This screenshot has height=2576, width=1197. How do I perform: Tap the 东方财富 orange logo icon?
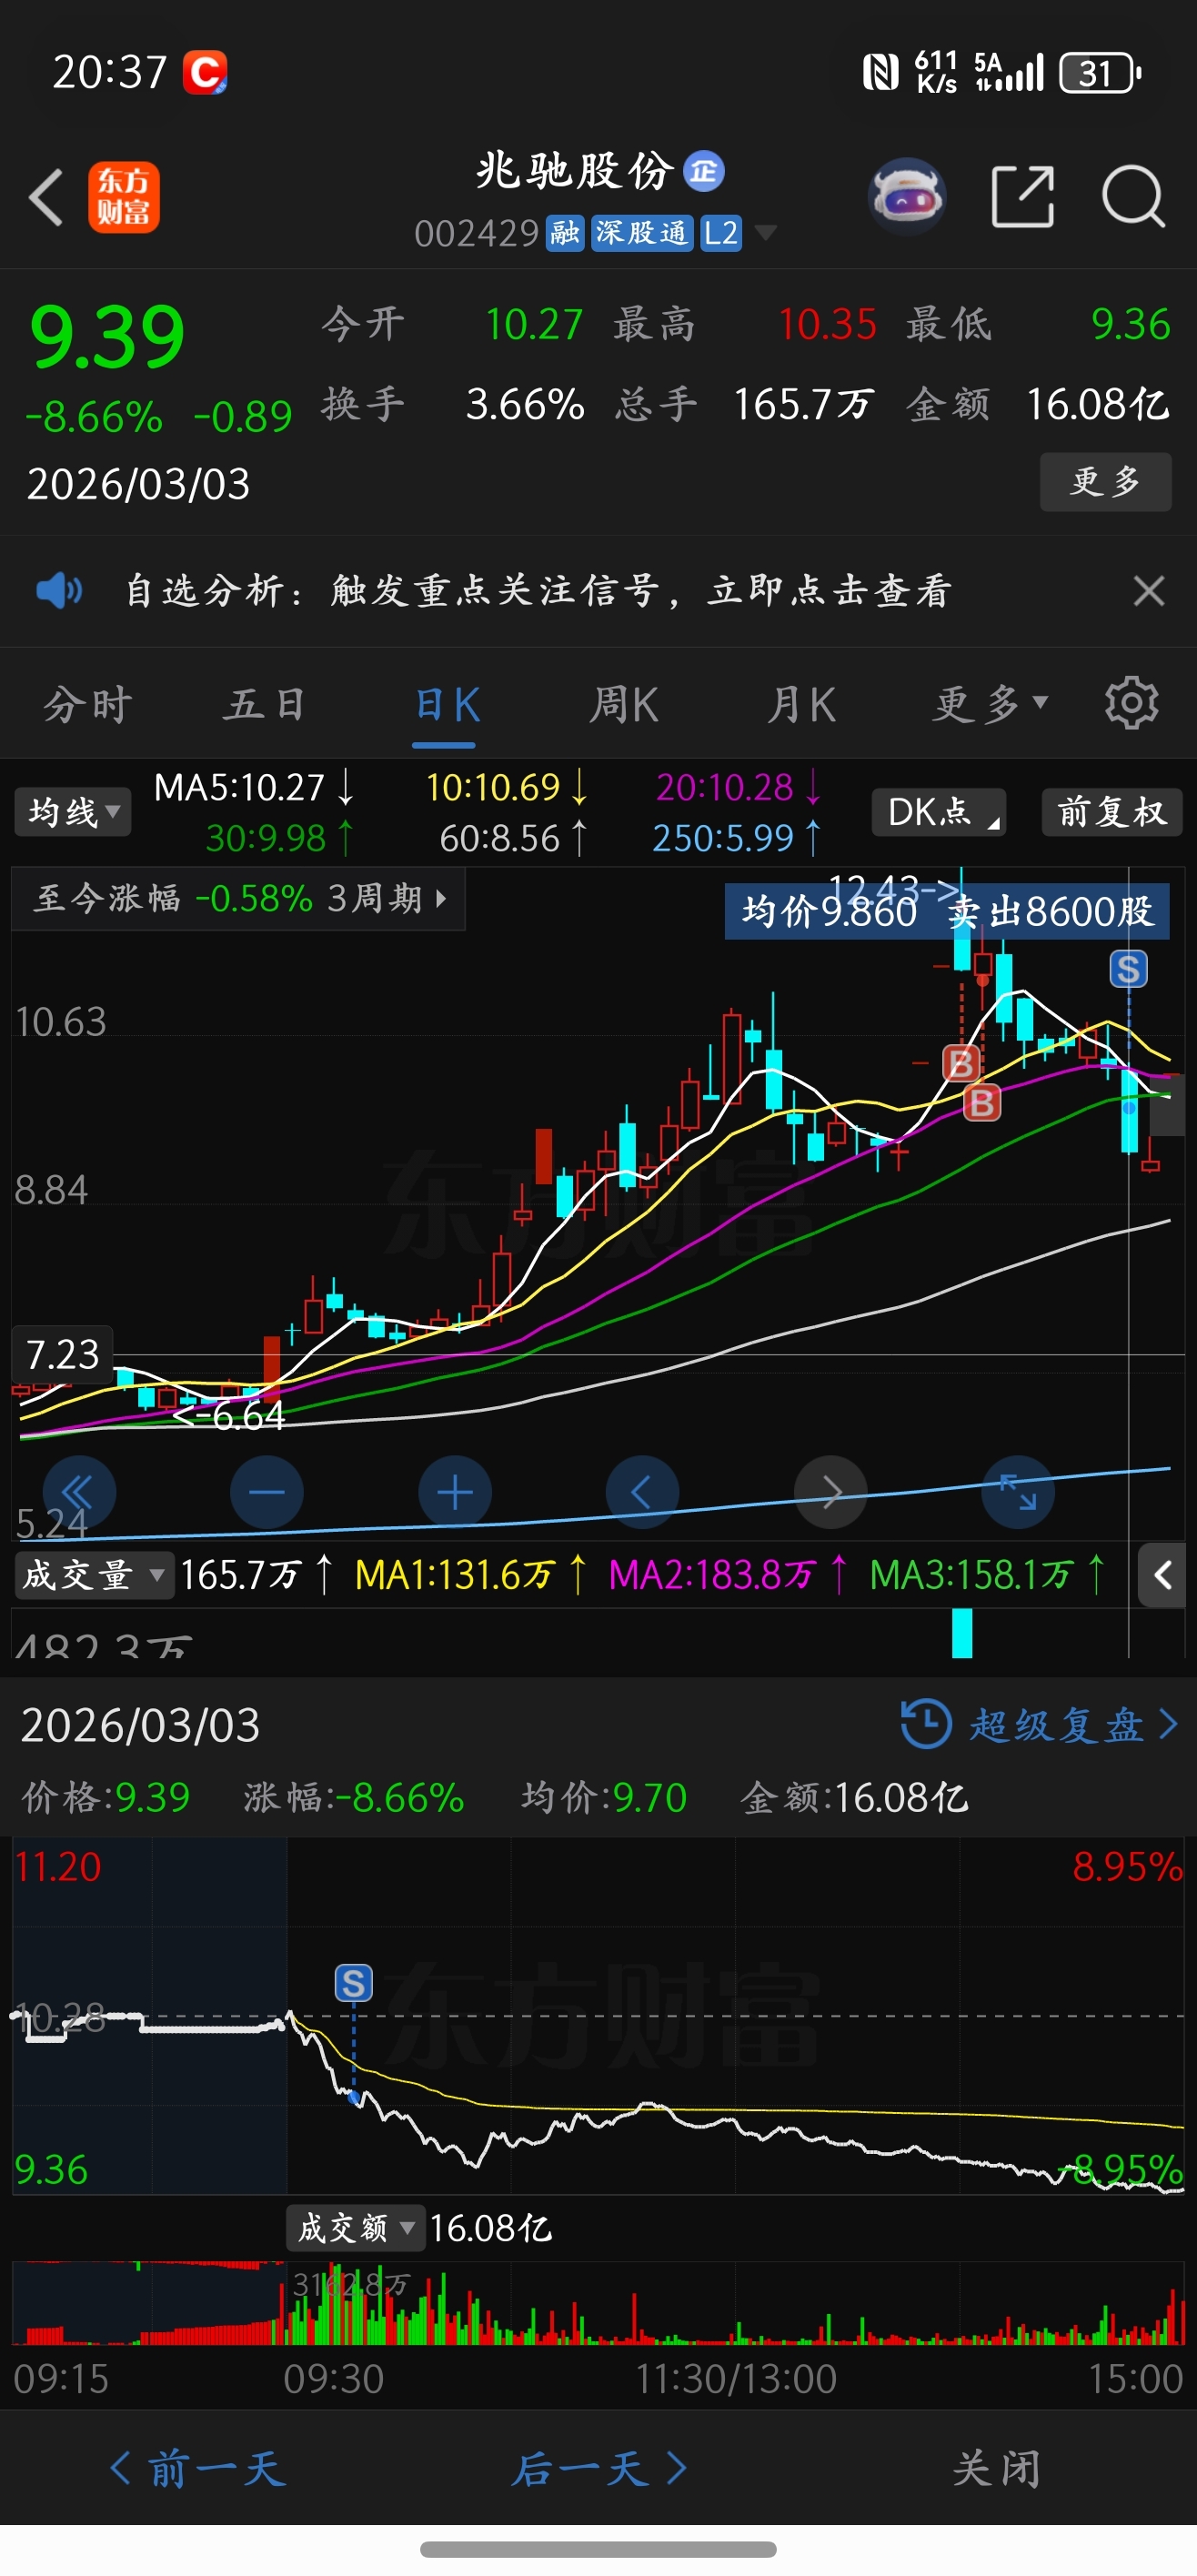[123, 197]
